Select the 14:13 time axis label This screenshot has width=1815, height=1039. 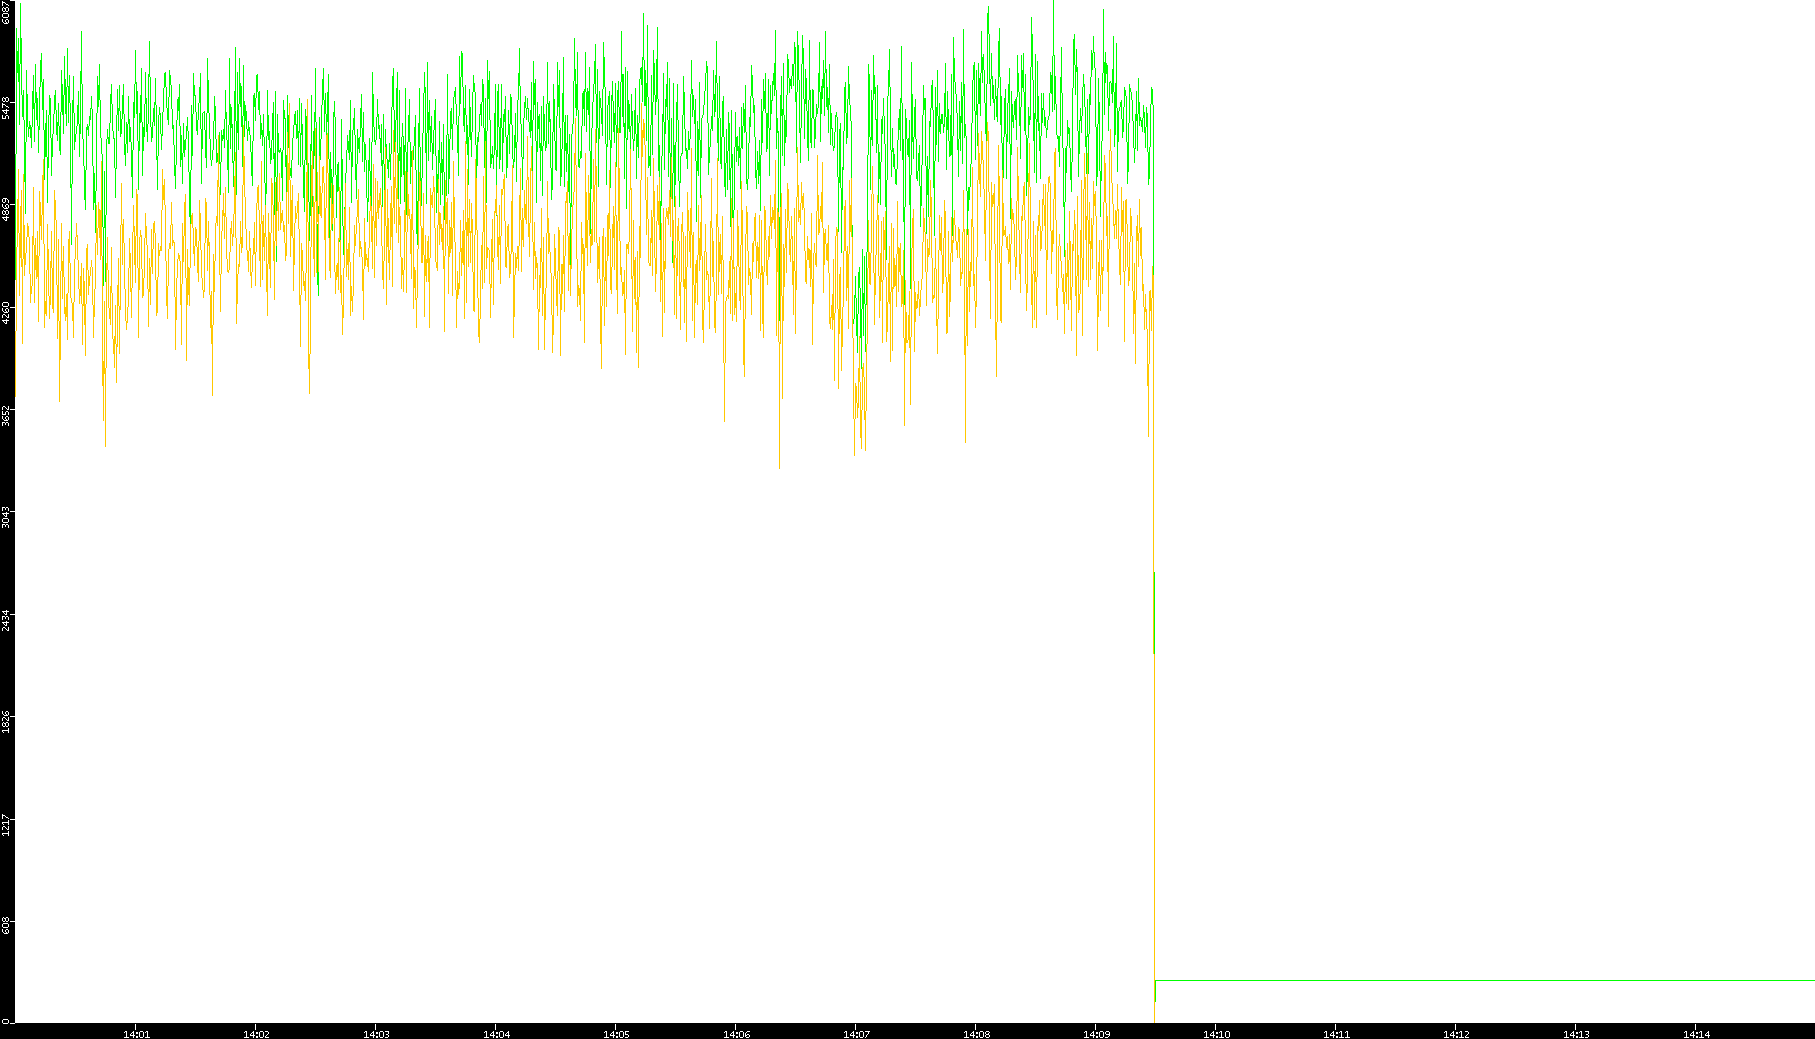pos(1576,1034)
